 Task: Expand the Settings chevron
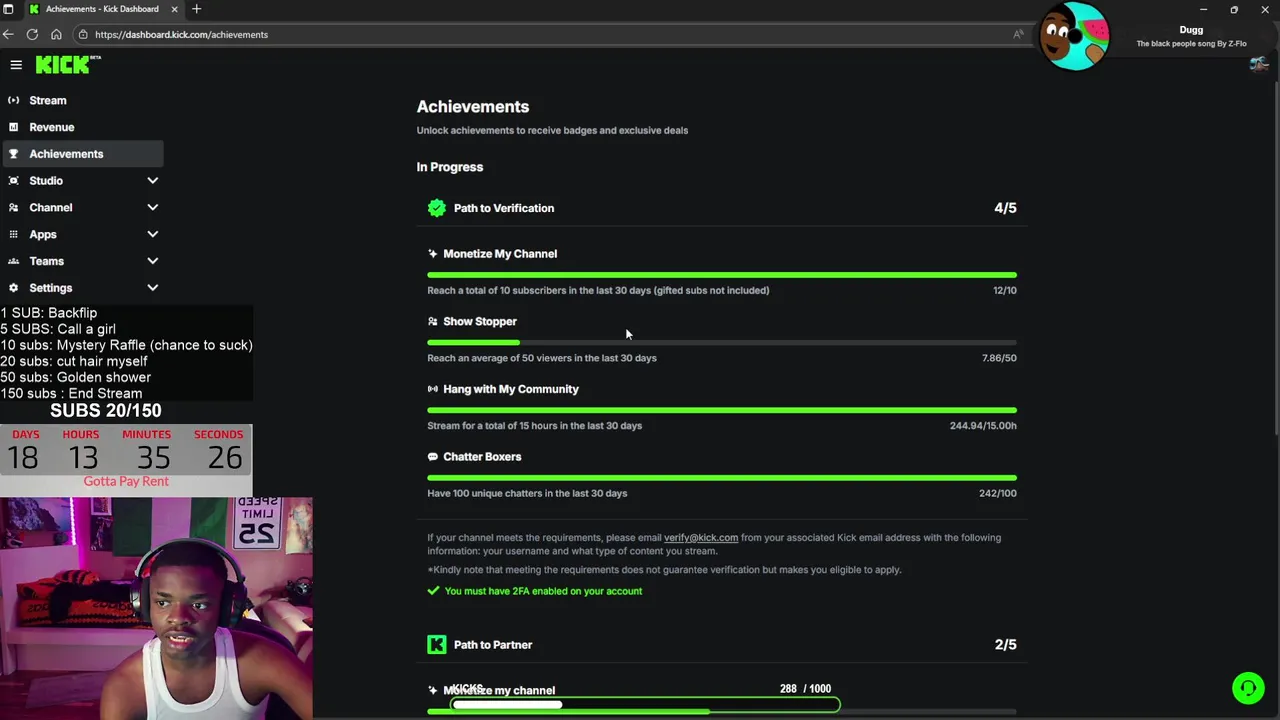tap(153, 288)
